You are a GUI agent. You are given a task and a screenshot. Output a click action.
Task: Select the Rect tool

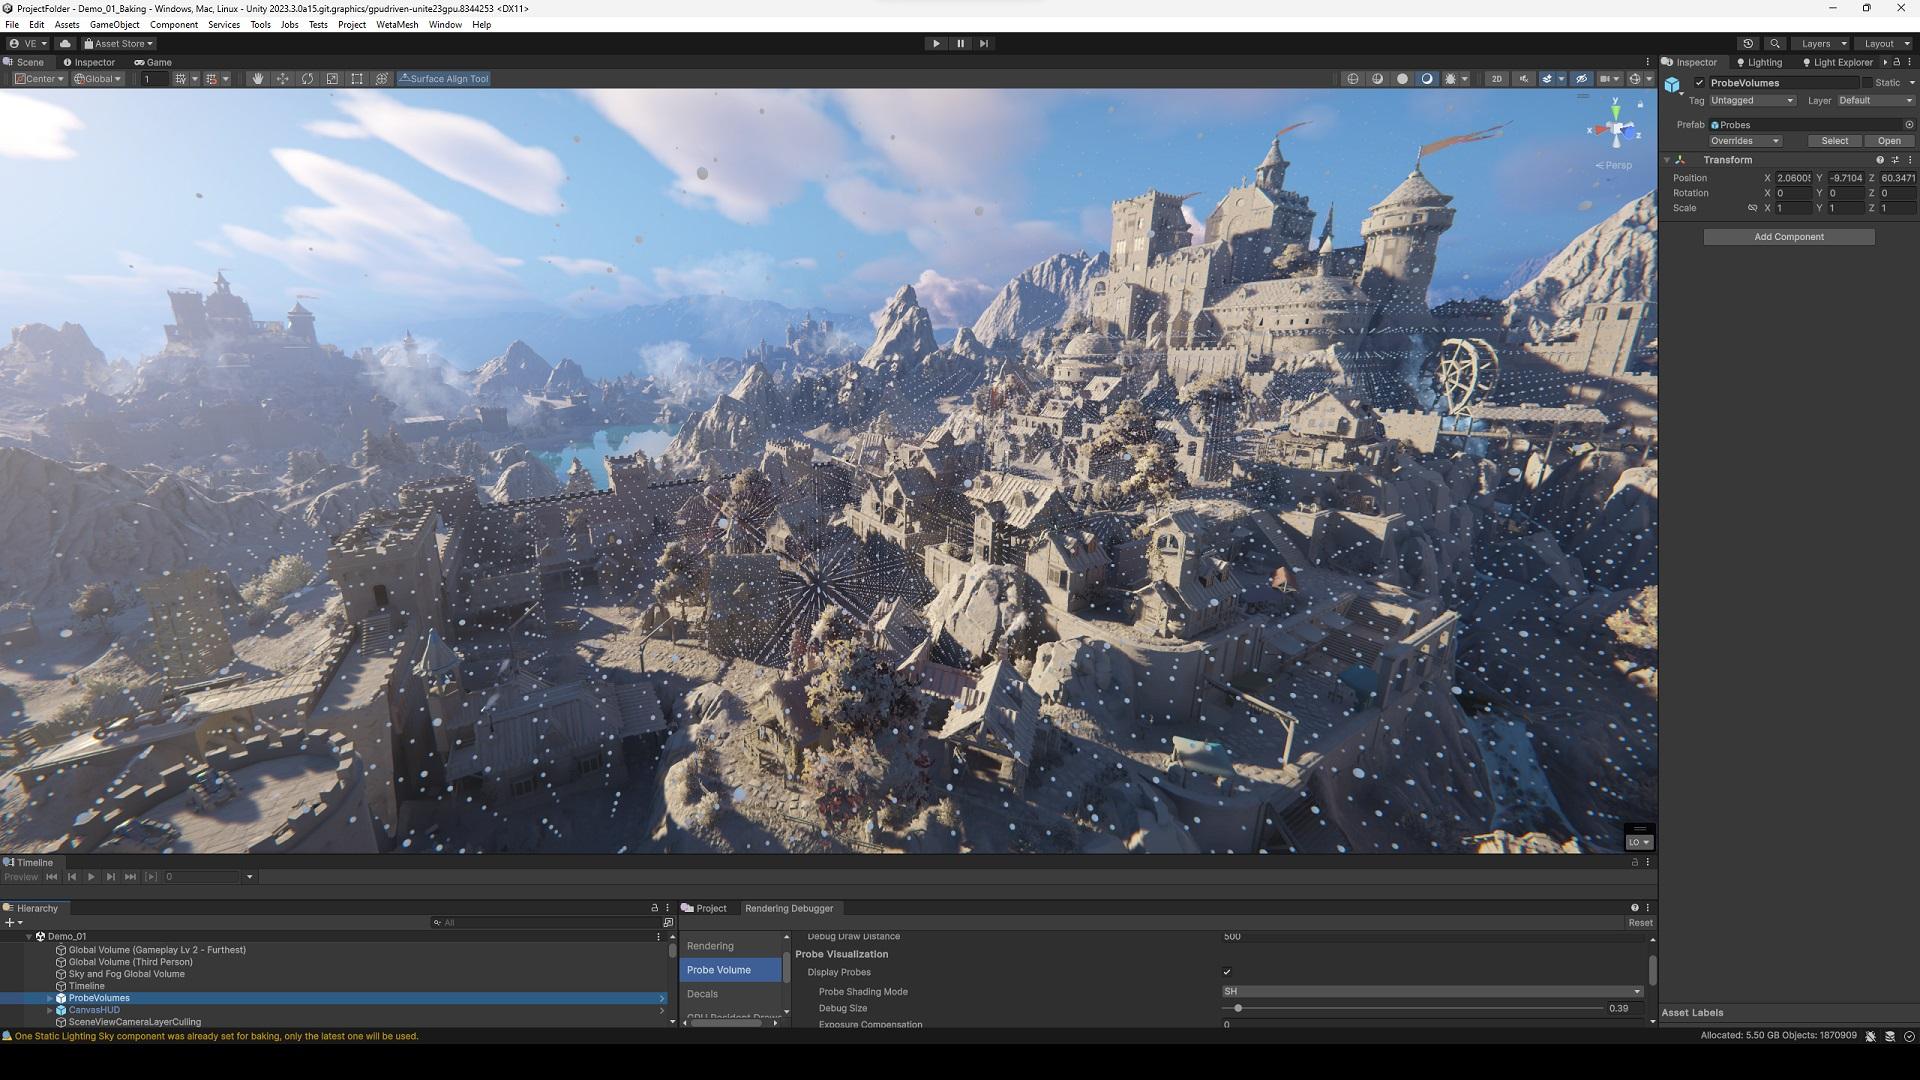point(357,79)
